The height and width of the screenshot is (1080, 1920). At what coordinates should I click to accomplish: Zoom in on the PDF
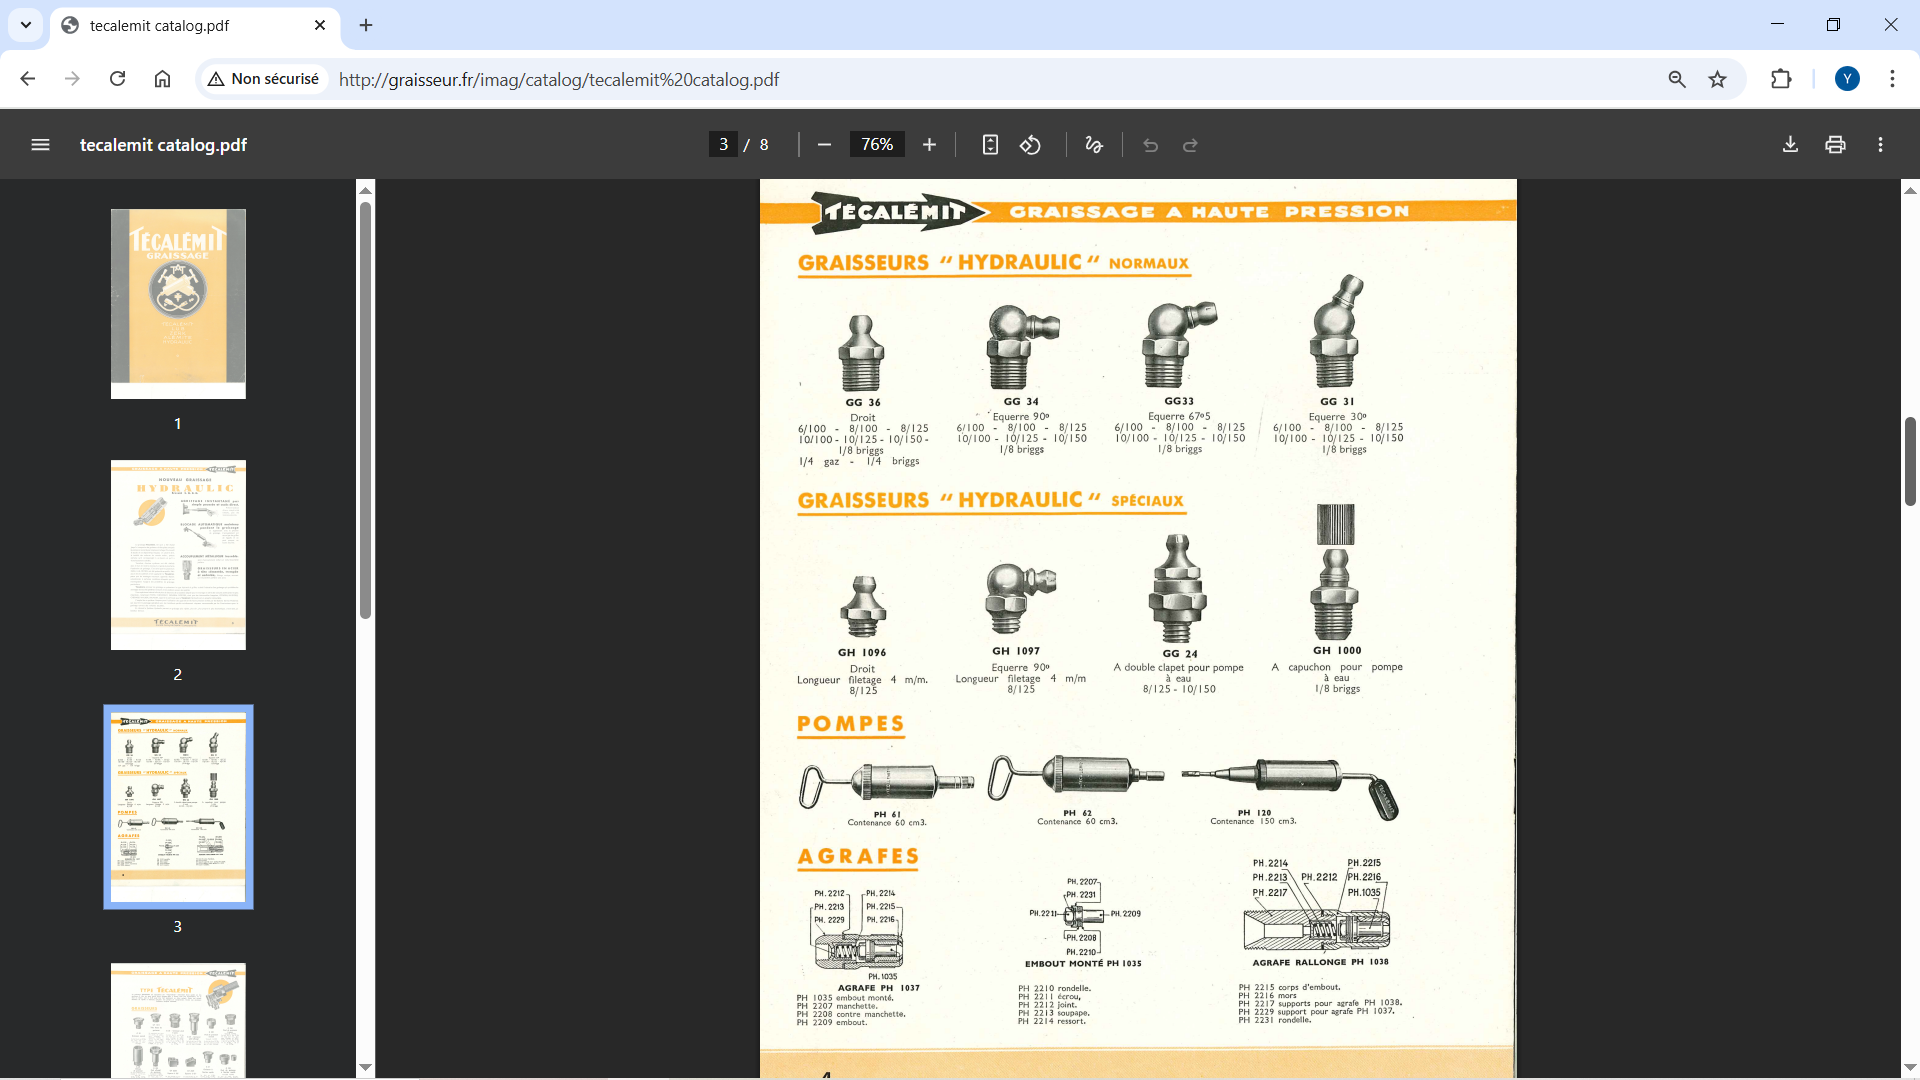929,145
